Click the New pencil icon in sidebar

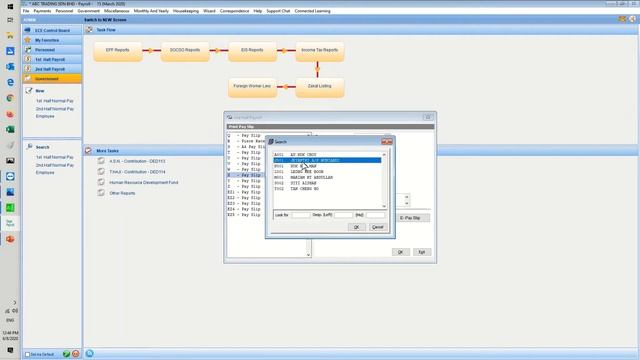click(x=29, y=91)
